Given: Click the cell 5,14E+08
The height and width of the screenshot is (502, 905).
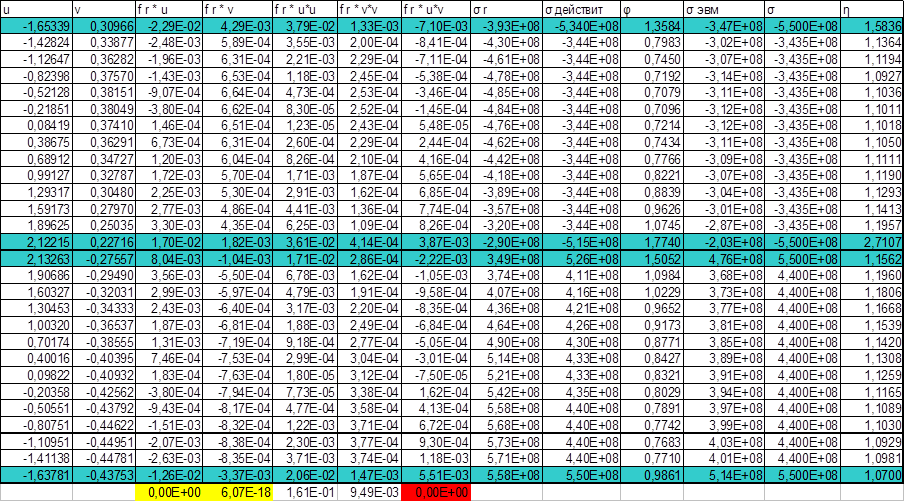Looking at the screenshot, I should 724,475.
